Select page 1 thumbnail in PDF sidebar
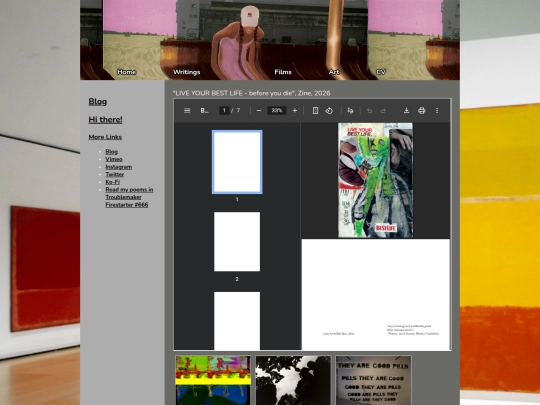This screenshot has width=540, height=405. coord(237,162)
